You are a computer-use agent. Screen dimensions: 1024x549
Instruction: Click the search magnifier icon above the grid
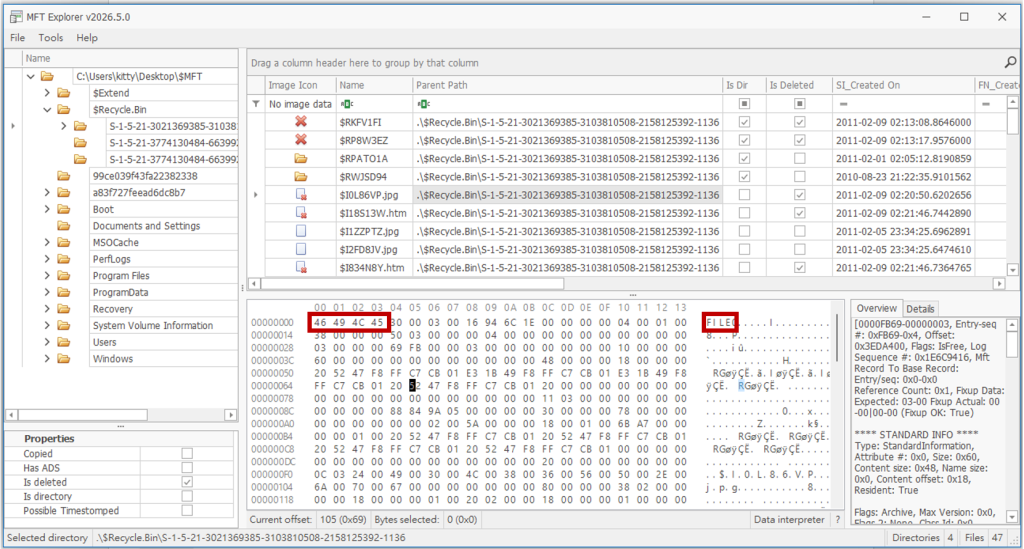(x=1010, y=62)
